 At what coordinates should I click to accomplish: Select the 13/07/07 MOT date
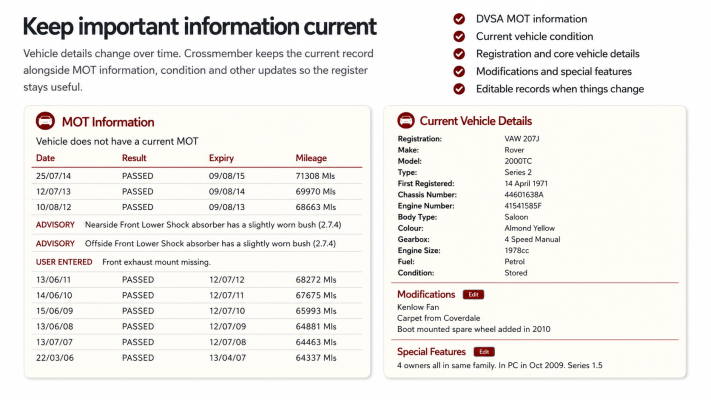coord(54,342)
